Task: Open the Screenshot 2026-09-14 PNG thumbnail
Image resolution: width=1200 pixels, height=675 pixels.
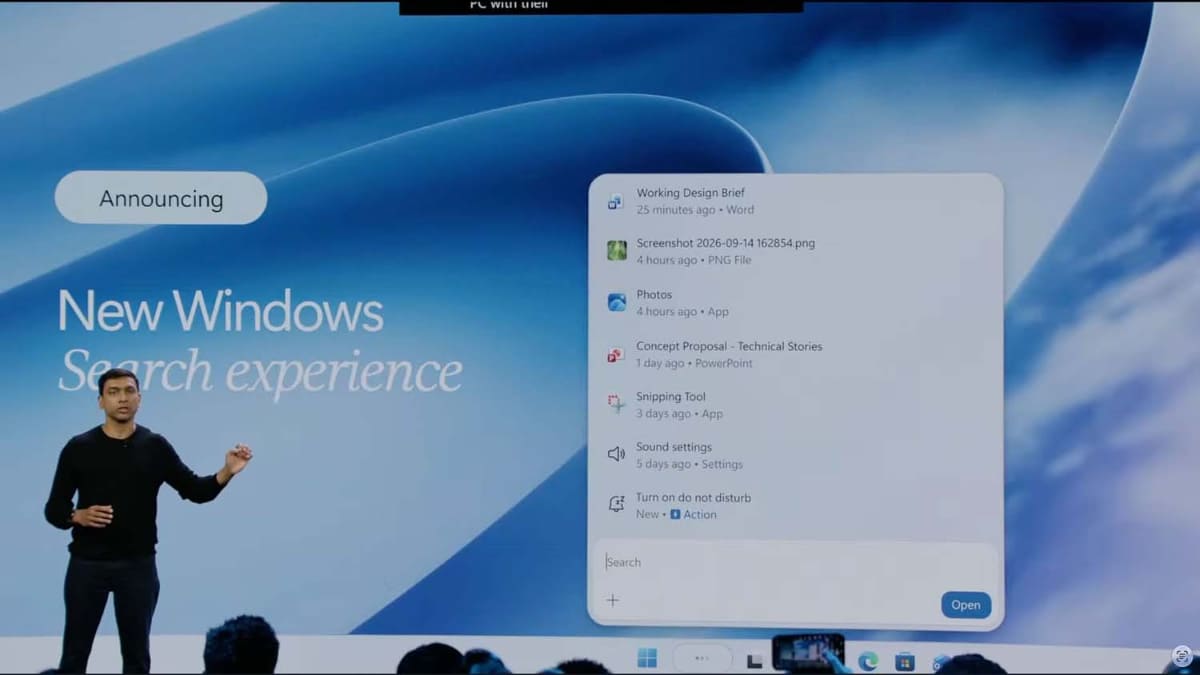Action: (x=617, y=251)
